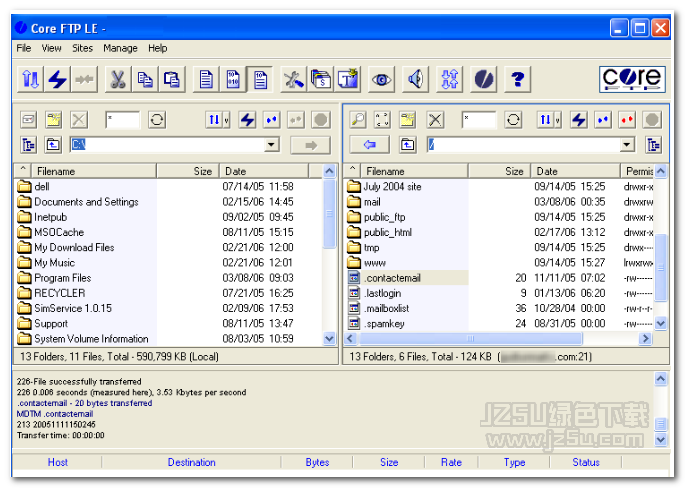Click the Paste icon in main toolbar
This screenshot has width=685, height=488.
[172, 80]
